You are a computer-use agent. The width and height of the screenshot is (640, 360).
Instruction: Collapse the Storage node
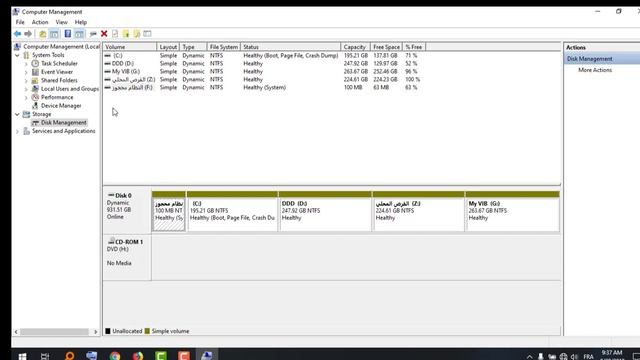pyautogui.click(x=17, y=114)
